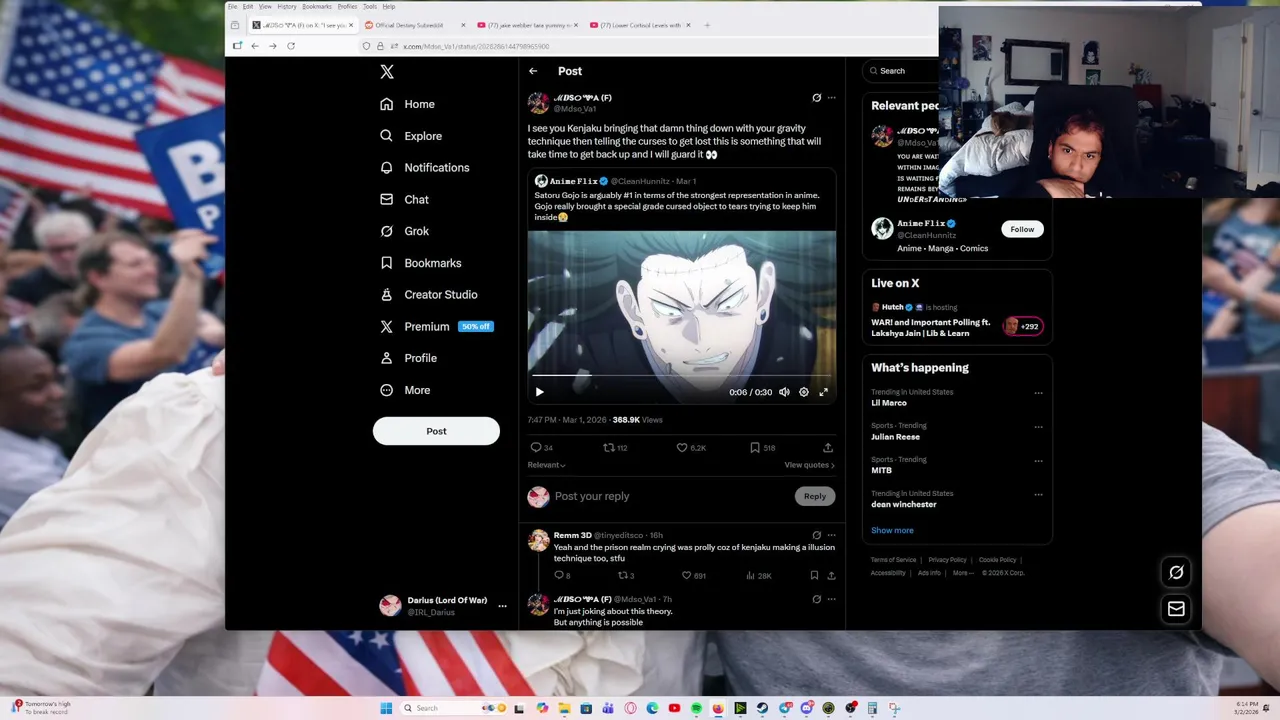The image size is (1280, 720).
Task: Open Chat envelope icon in sidebar
Action: [387, 200]
